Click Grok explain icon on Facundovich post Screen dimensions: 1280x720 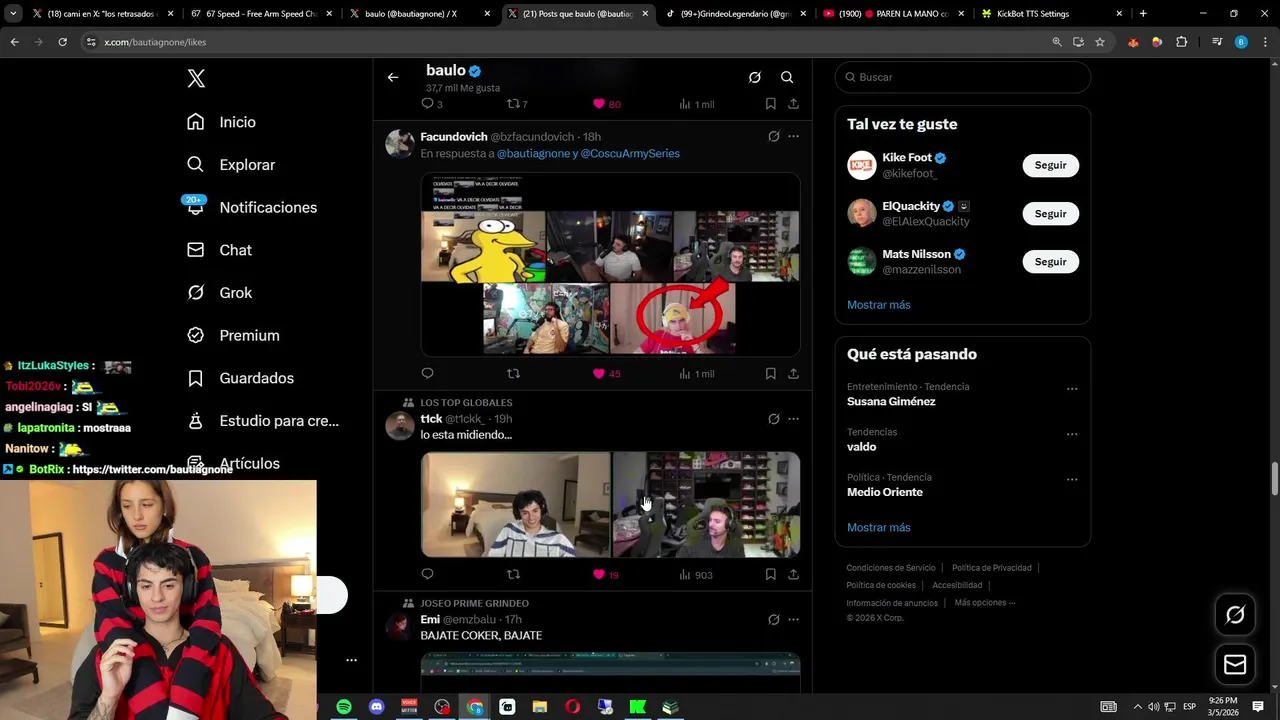click(x=774, y=136)
